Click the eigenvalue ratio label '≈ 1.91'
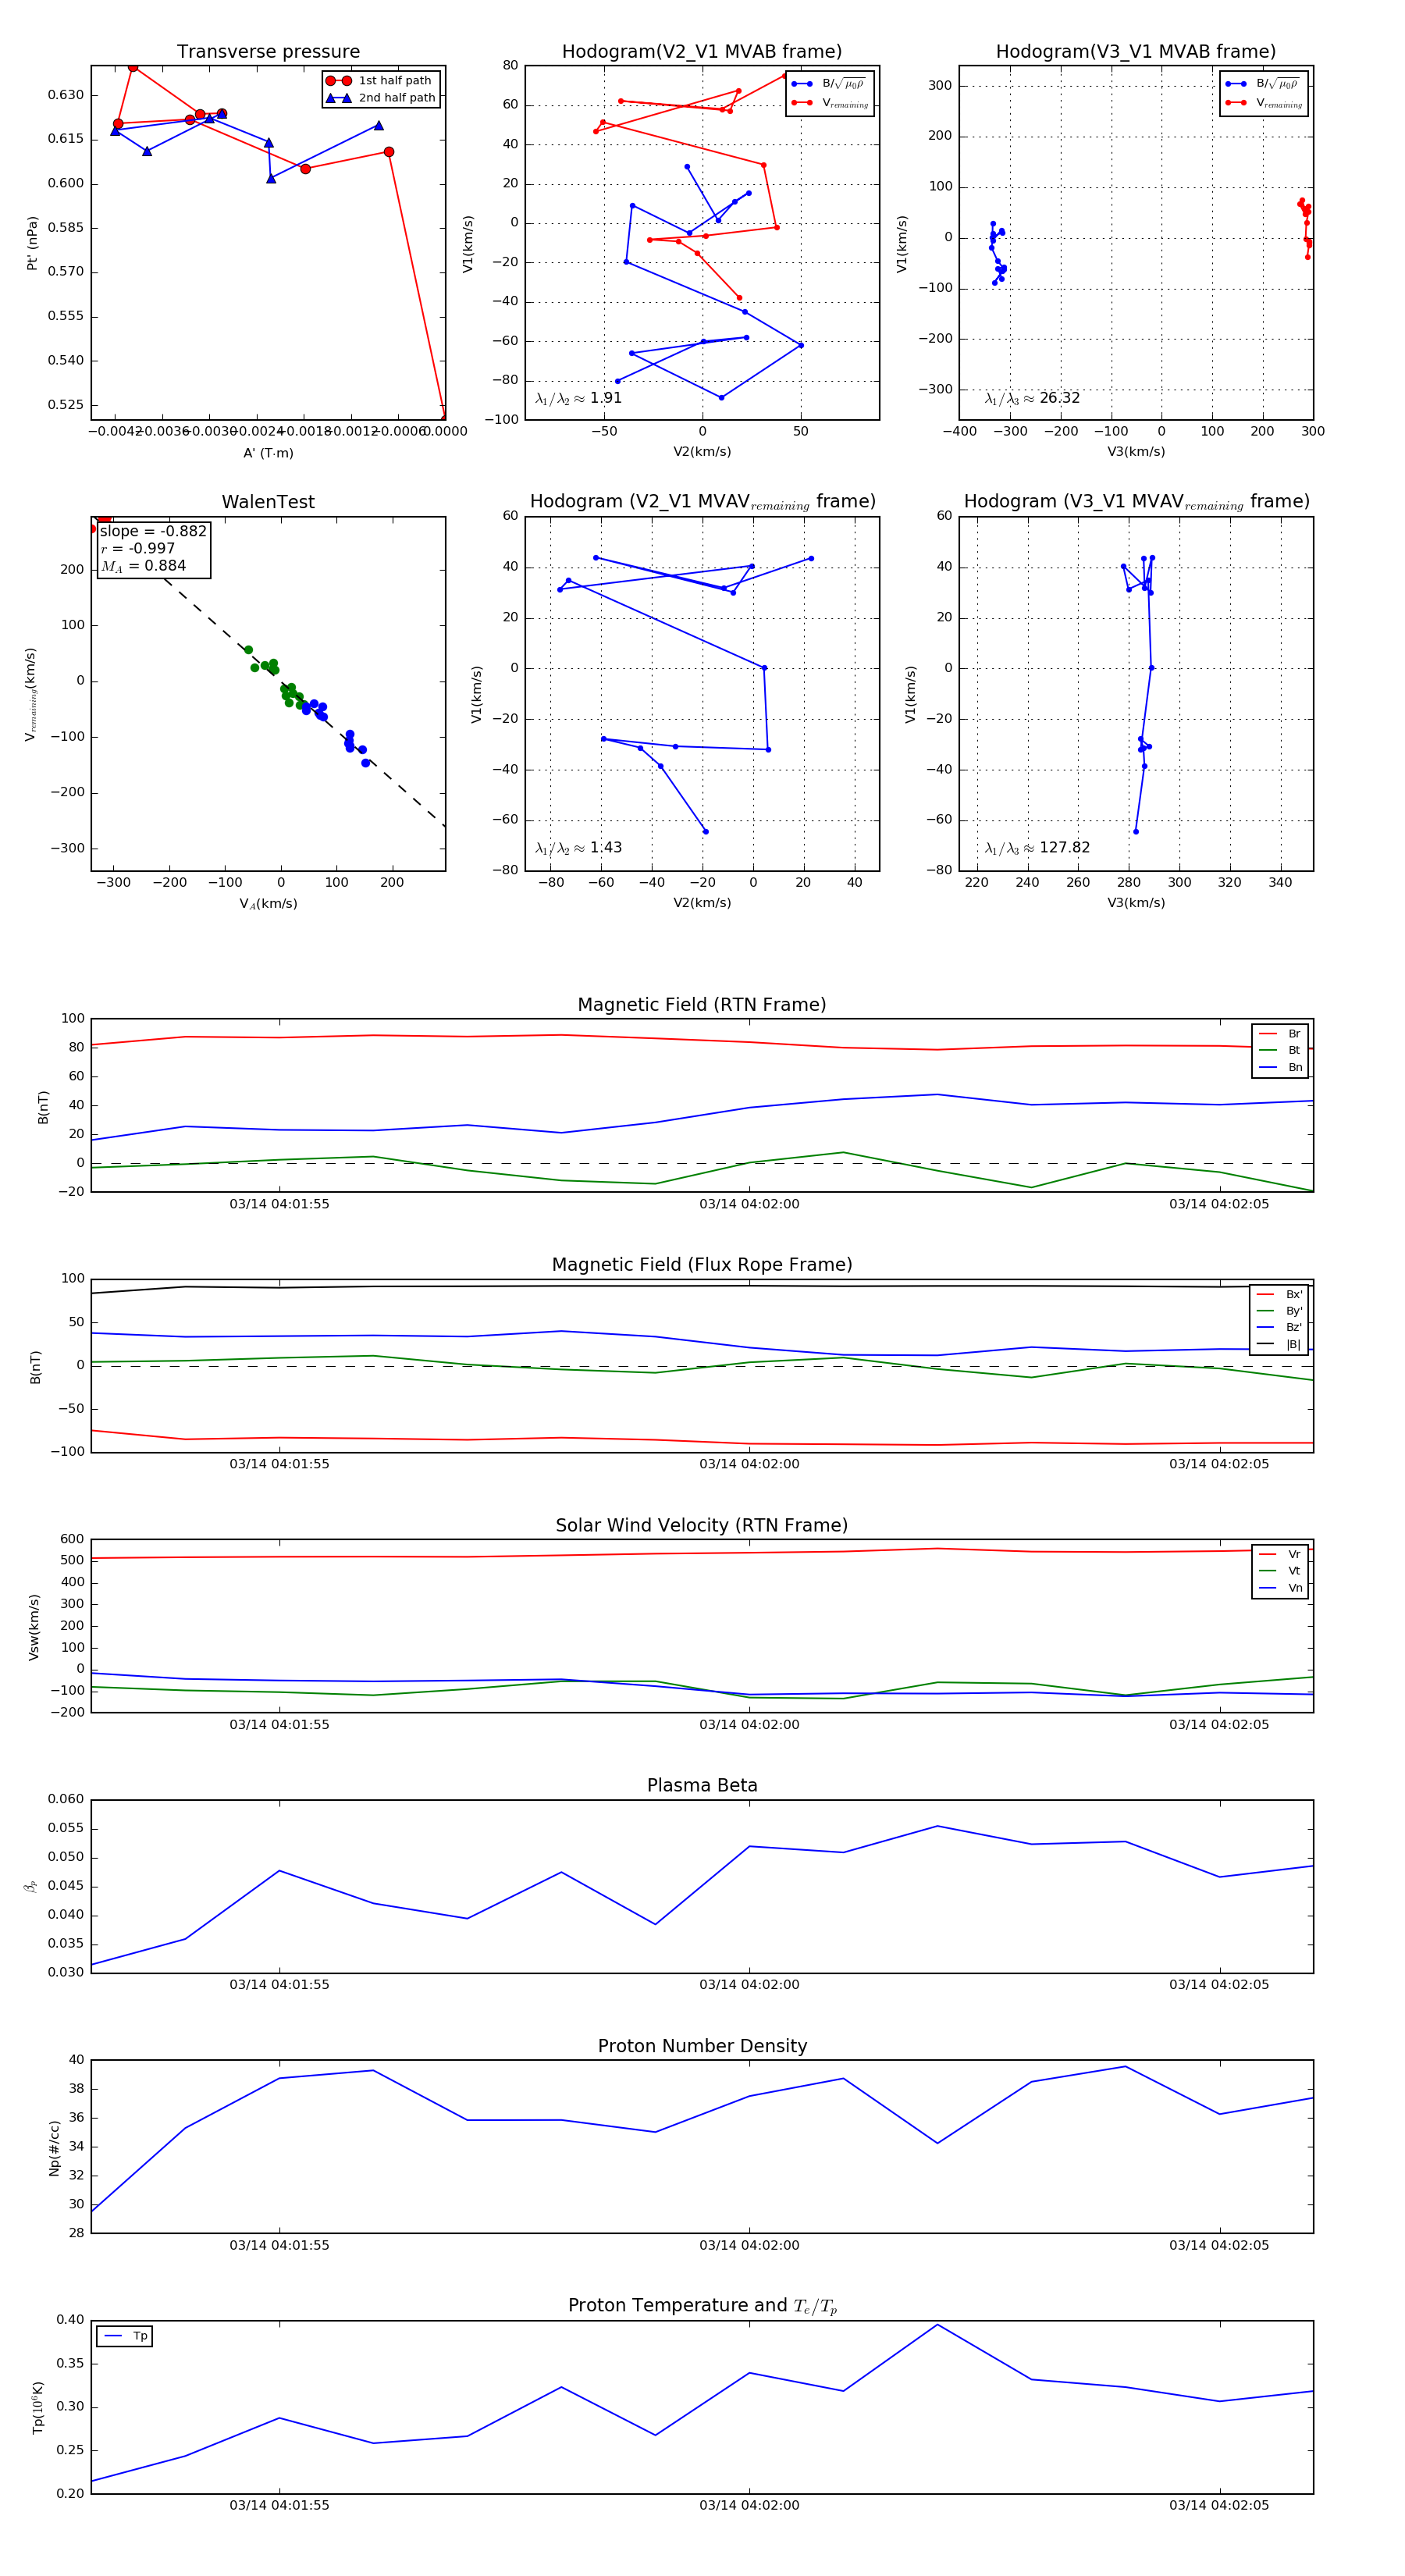 coord(579,398)
